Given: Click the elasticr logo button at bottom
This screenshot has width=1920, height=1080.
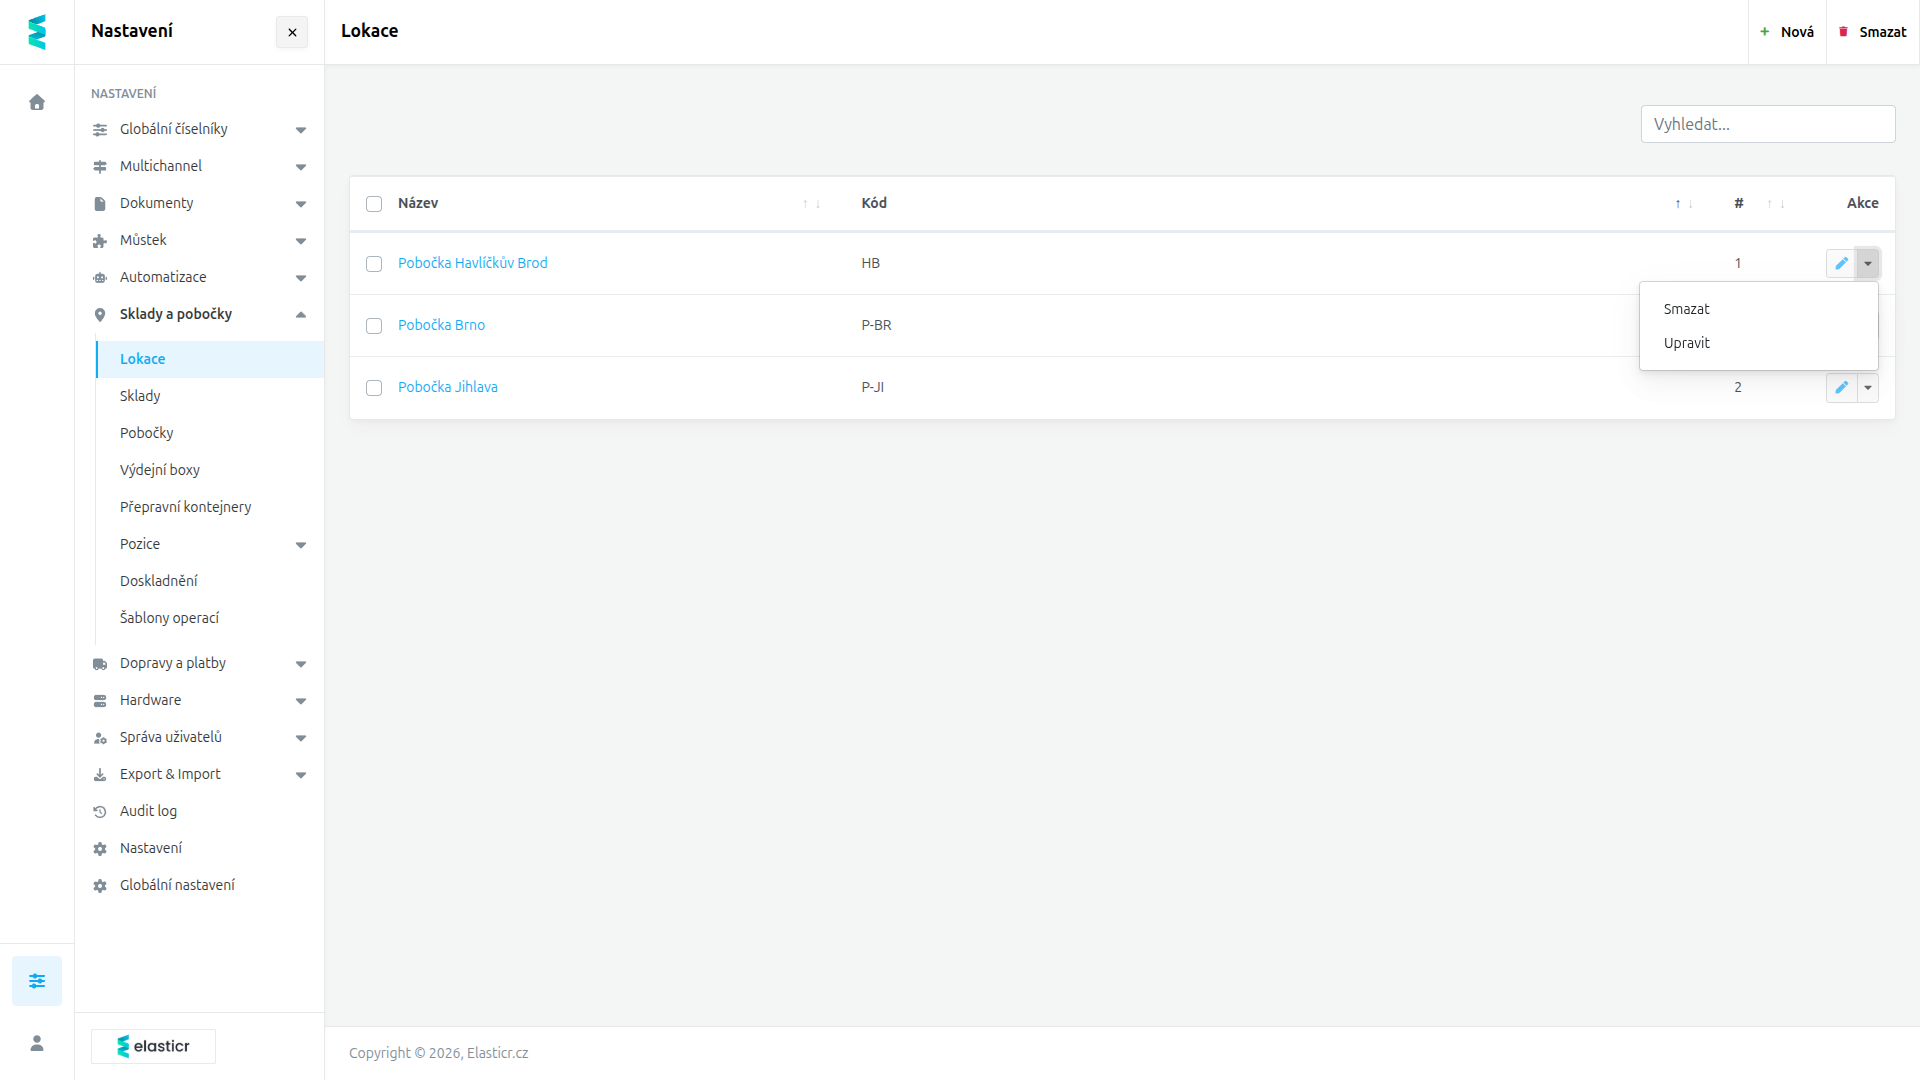Looking at the screenshot, I should pos(153,1046).
